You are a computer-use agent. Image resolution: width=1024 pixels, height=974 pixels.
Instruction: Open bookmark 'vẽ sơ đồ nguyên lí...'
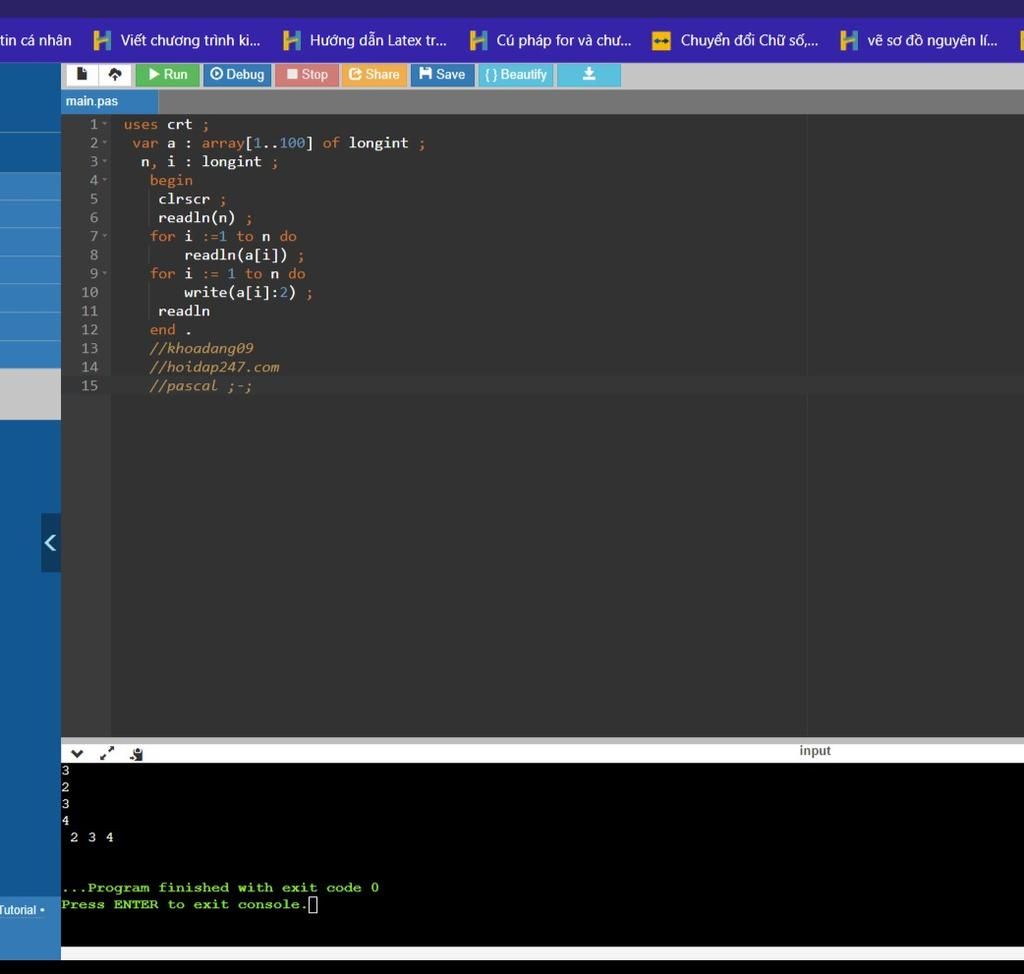(x=918, y=41)
